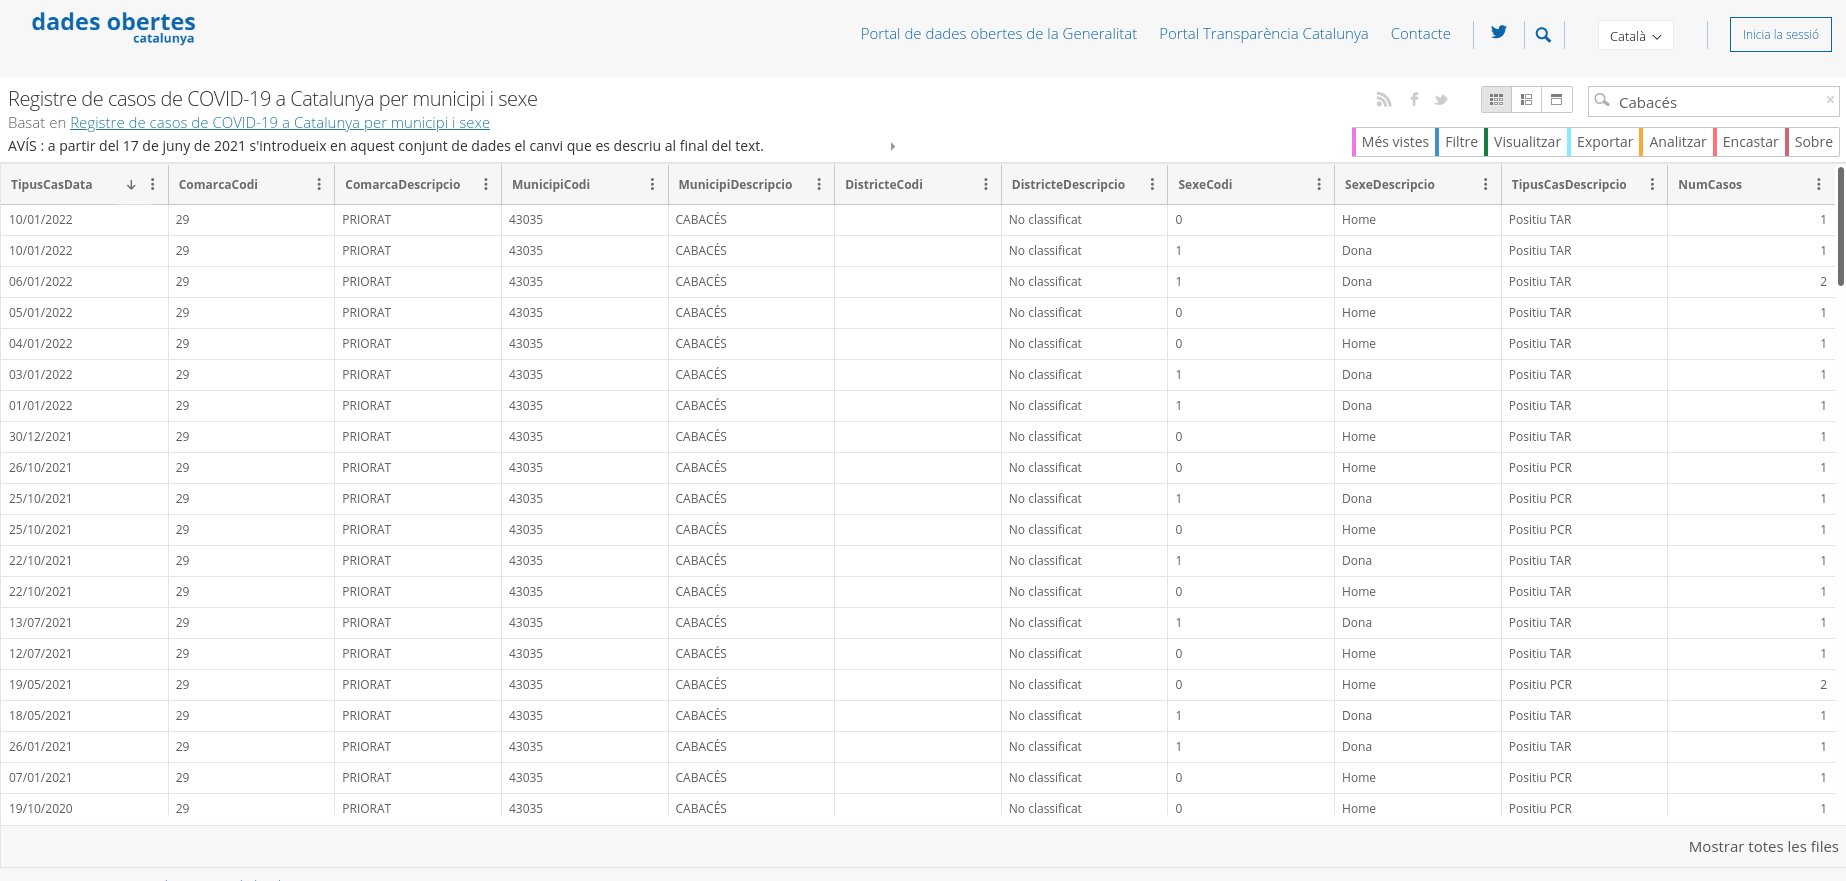The height and width of the screenshot is (881, 1846).
Task: Open MunicipiDescripcio column menu
Action: 819,185
